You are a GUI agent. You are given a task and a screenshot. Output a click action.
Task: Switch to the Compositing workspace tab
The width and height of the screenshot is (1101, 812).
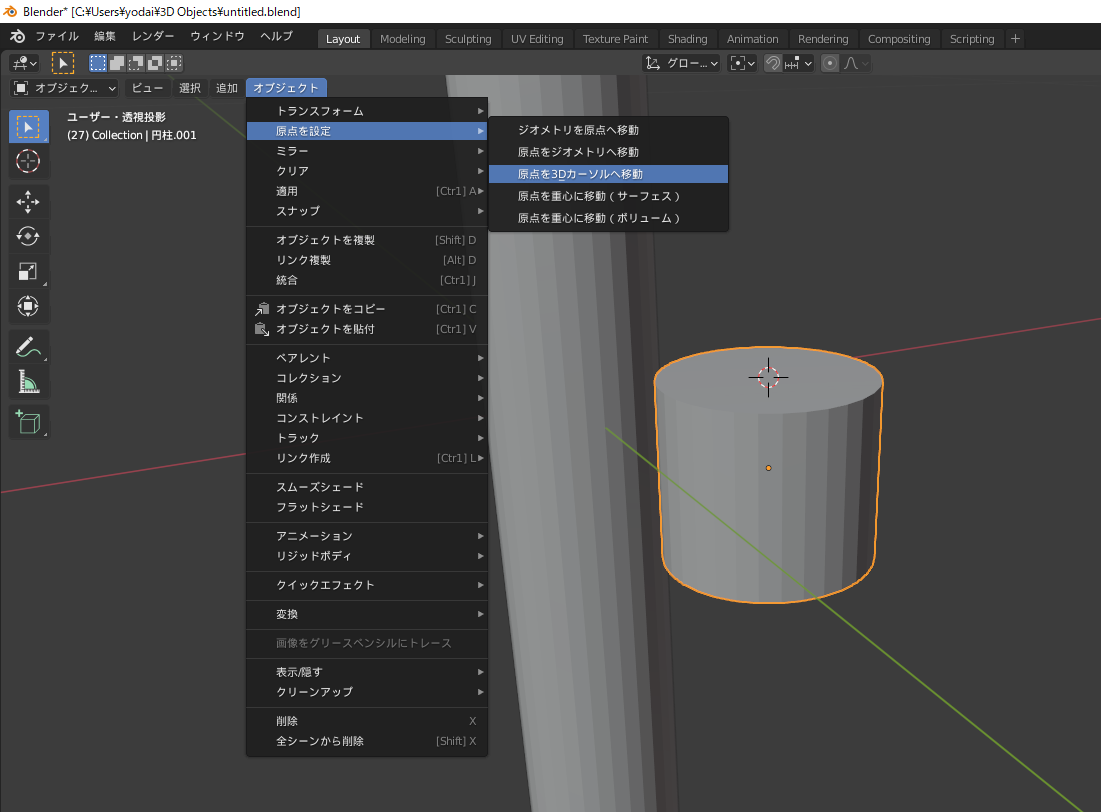(x=899, y=39)
